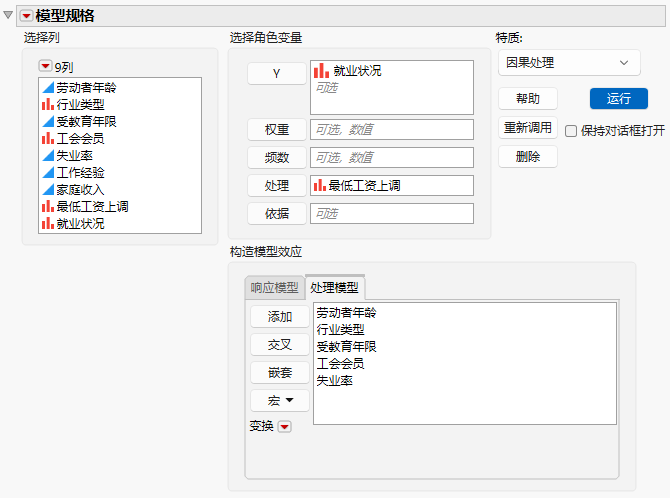Click the 处理 role button
Viewport: 670px width, 498px height.
click(x=276, y=186)
